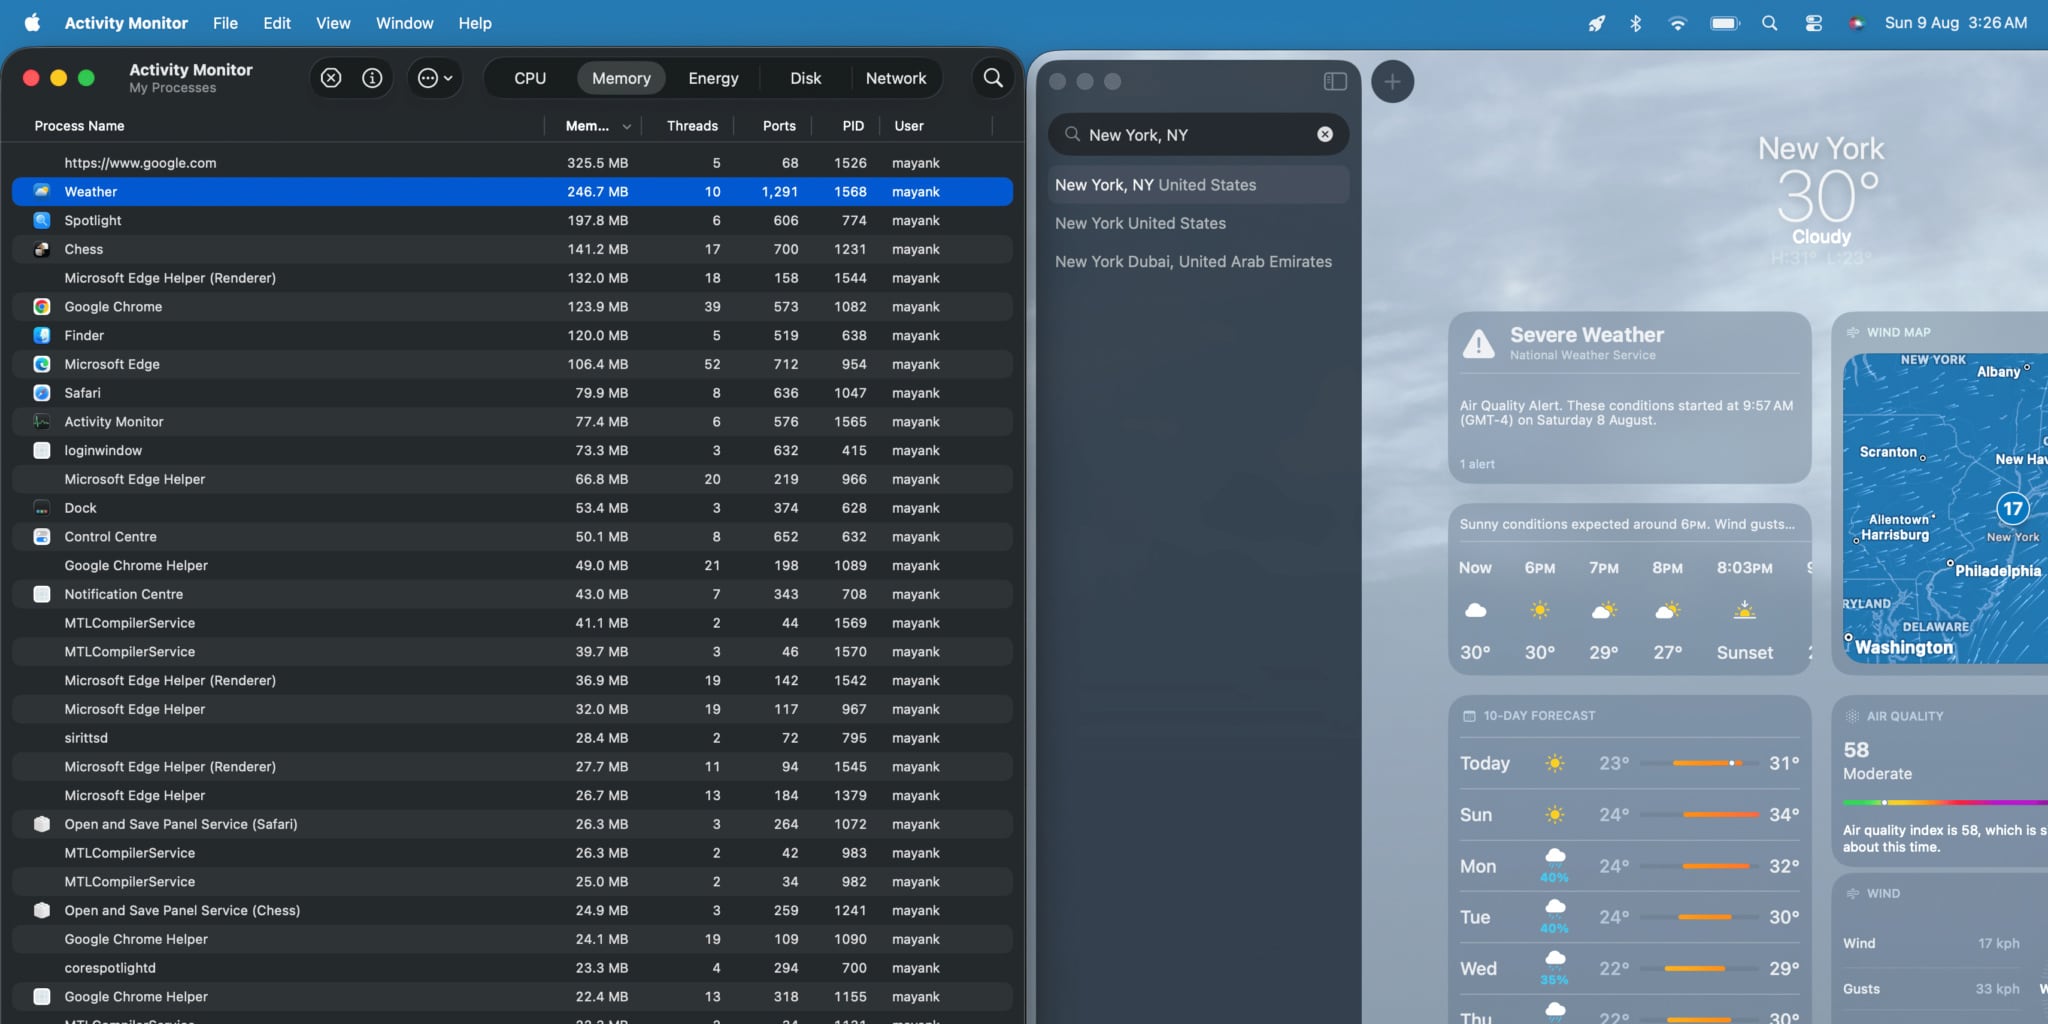Click Sun's temperature range bar in forecast
Viewport: 2048px width, 1024px height.
[1699, 815]
